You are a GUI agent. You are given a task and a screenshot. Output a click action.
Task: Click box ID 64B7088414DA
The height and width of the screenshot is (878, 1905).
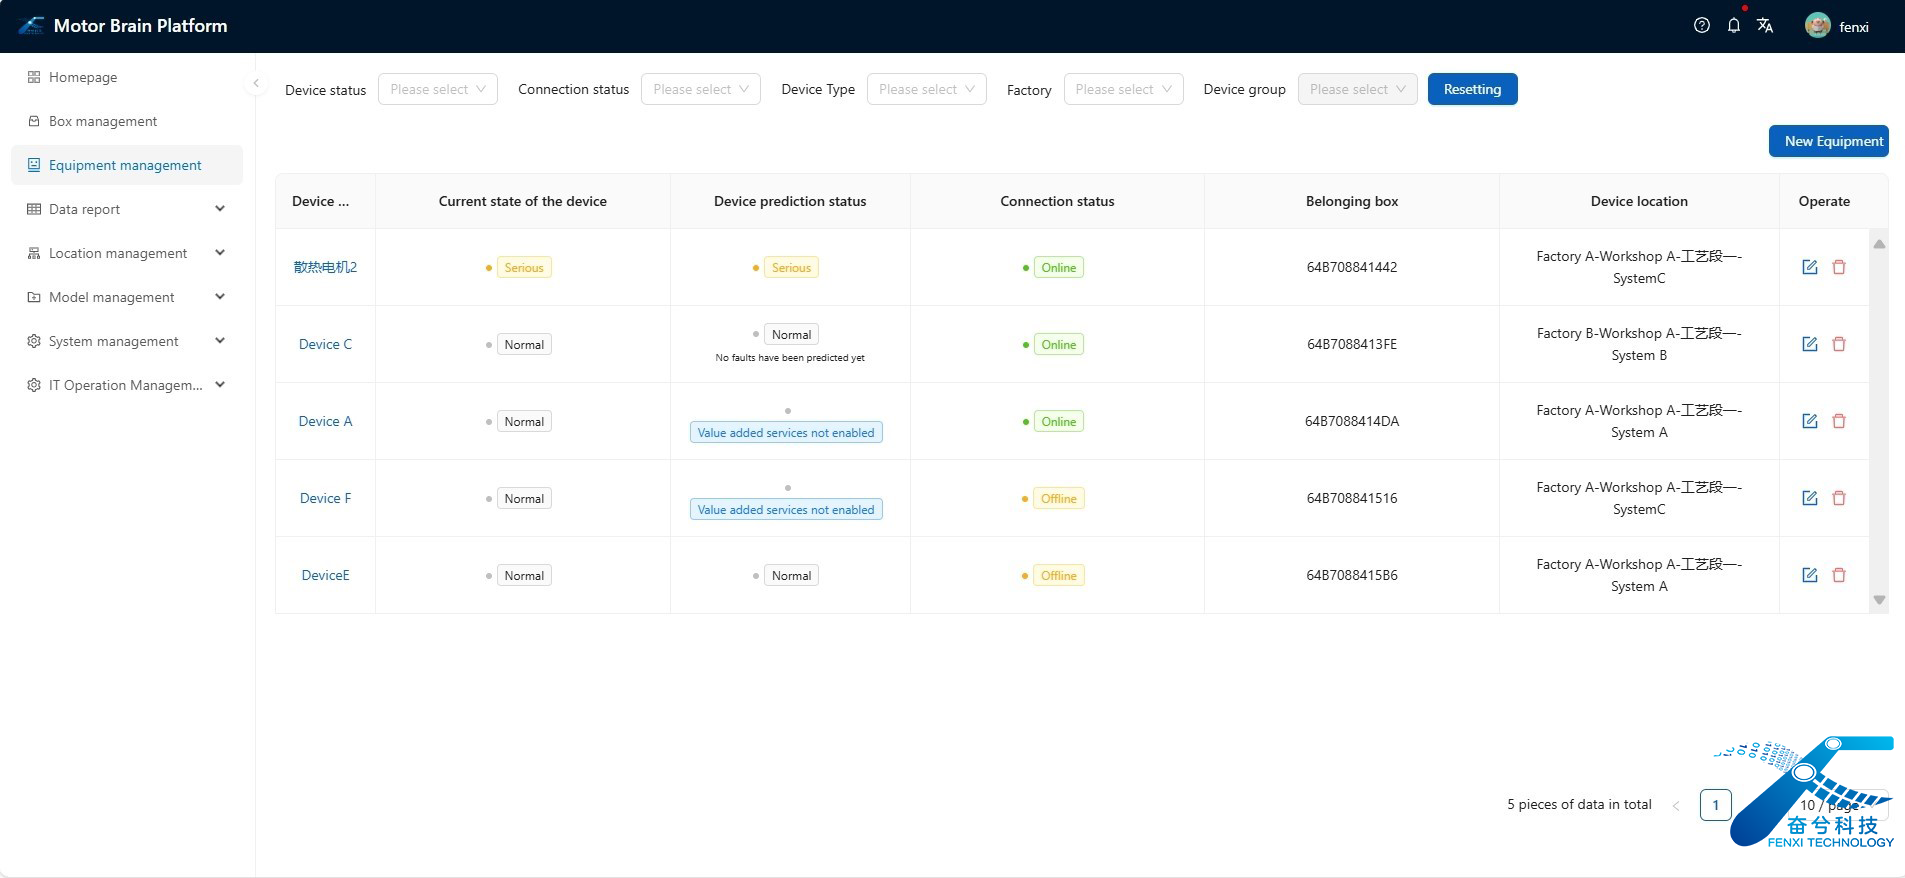[1352, 421]
